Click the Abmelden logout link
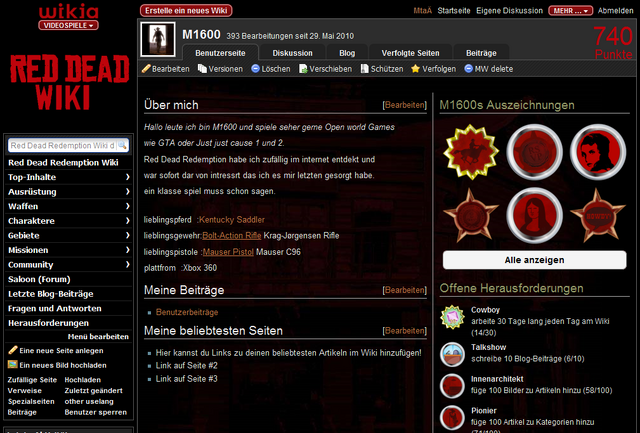The image size is (640, 433). 616,11
